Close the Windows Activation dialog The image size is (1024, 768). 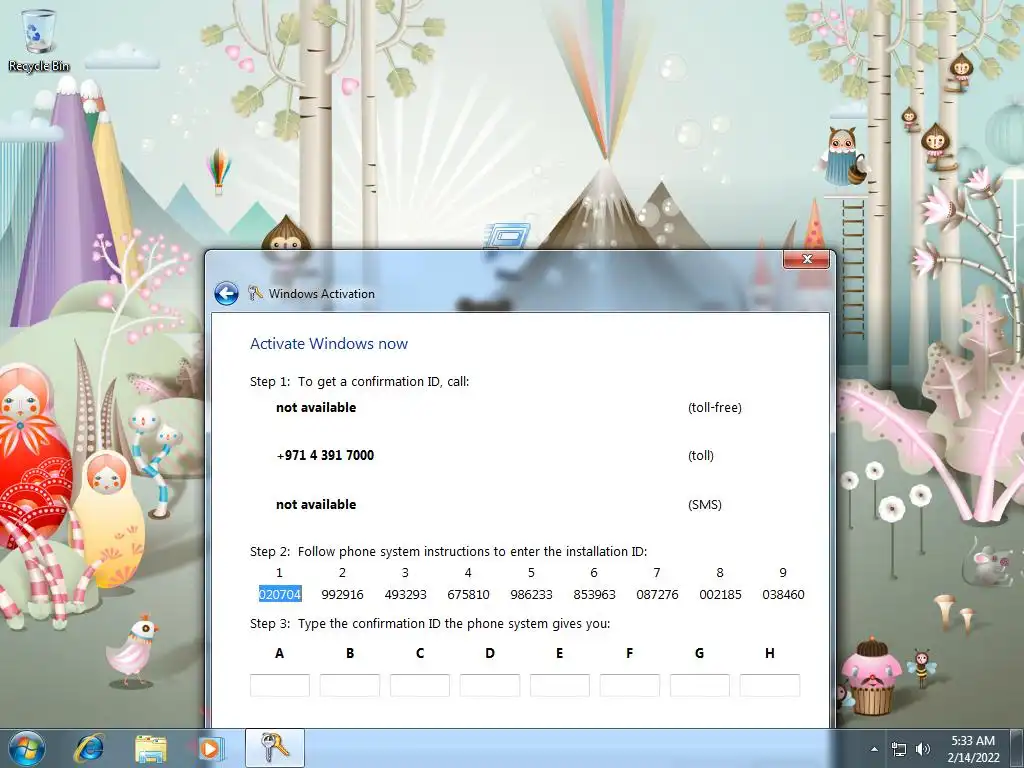pyautogui.click(x=807, y=259)
